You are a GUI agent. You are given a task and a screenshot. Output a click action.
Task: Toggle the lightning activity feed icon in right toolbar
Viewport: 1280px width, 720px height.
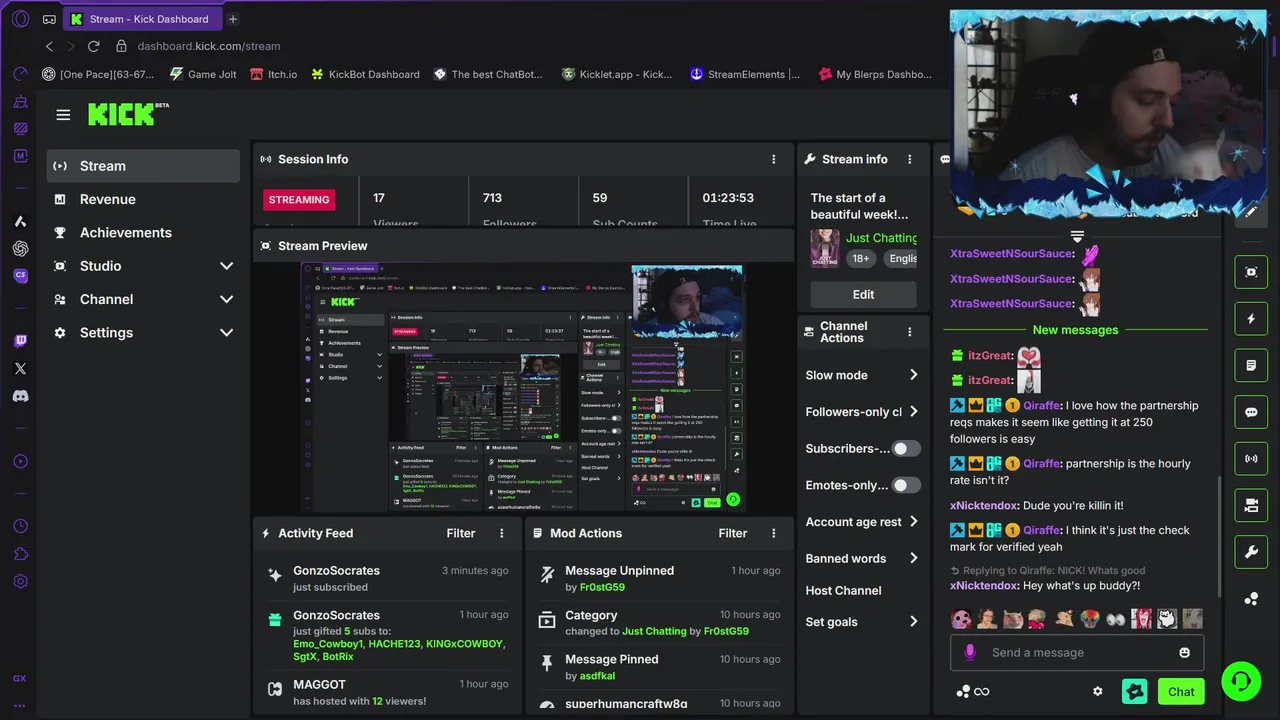pyautogui.click(x=1251, y=319)
